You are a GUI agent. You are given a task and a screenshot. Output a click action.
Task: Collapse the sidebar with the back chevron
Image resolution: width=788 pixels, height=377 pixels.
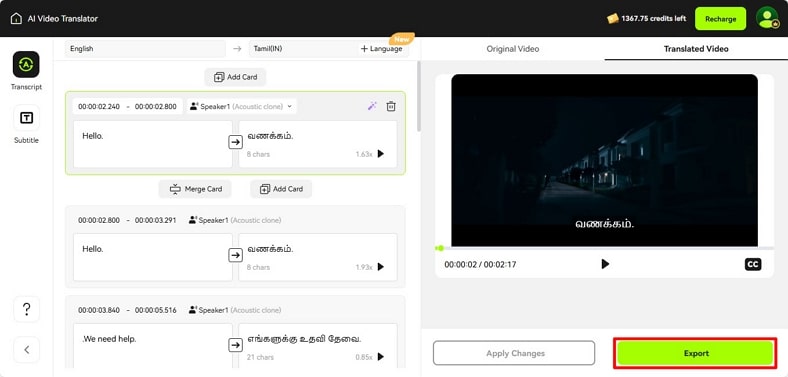click(27, 349)
